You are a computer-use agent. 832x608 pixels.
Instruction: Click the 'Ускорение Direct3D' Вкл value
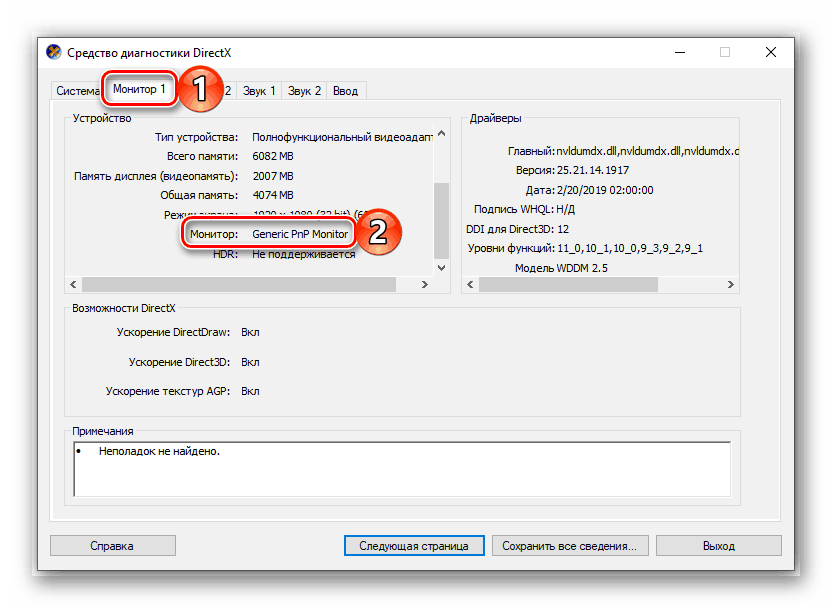250,362
